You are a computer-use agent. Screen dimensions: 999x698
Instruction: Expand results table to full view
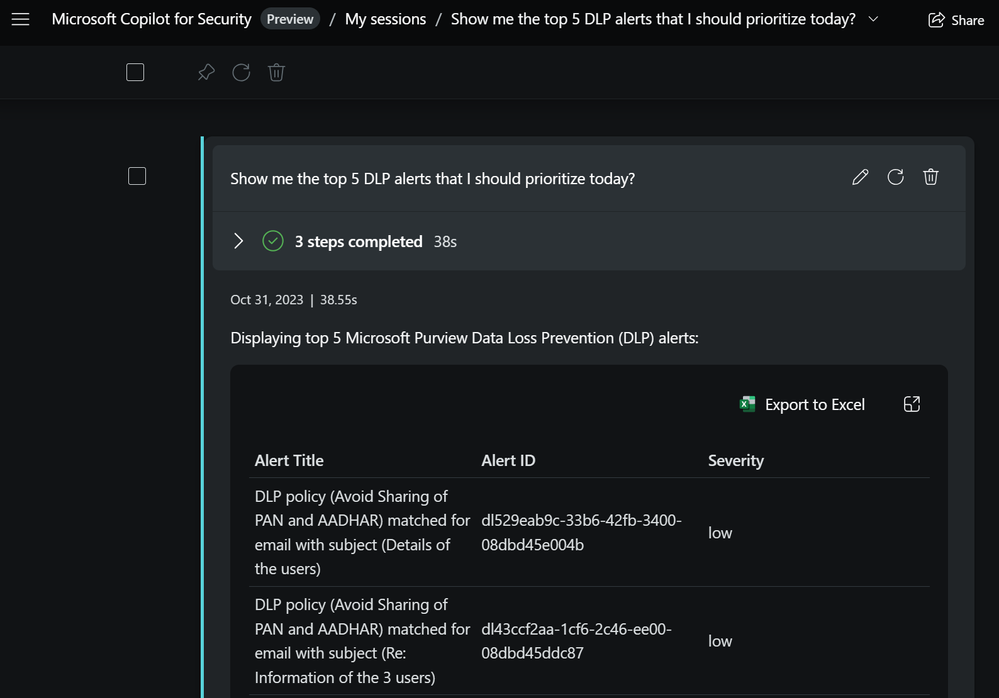(912, 404)
